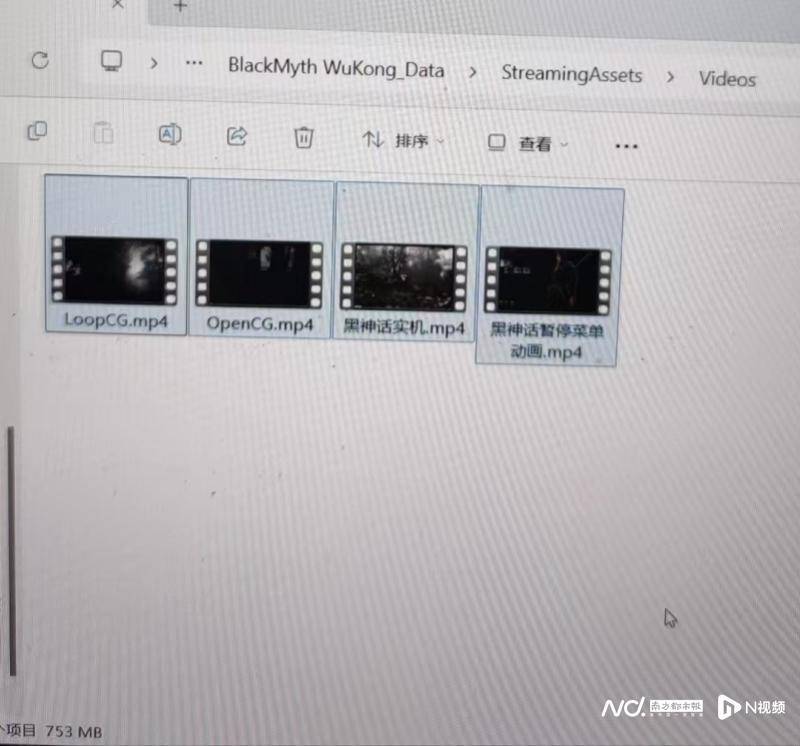Screen dimensions: 800x746
Task: Click the 753 MB status bar text
Action: click(x=73, y=732)
